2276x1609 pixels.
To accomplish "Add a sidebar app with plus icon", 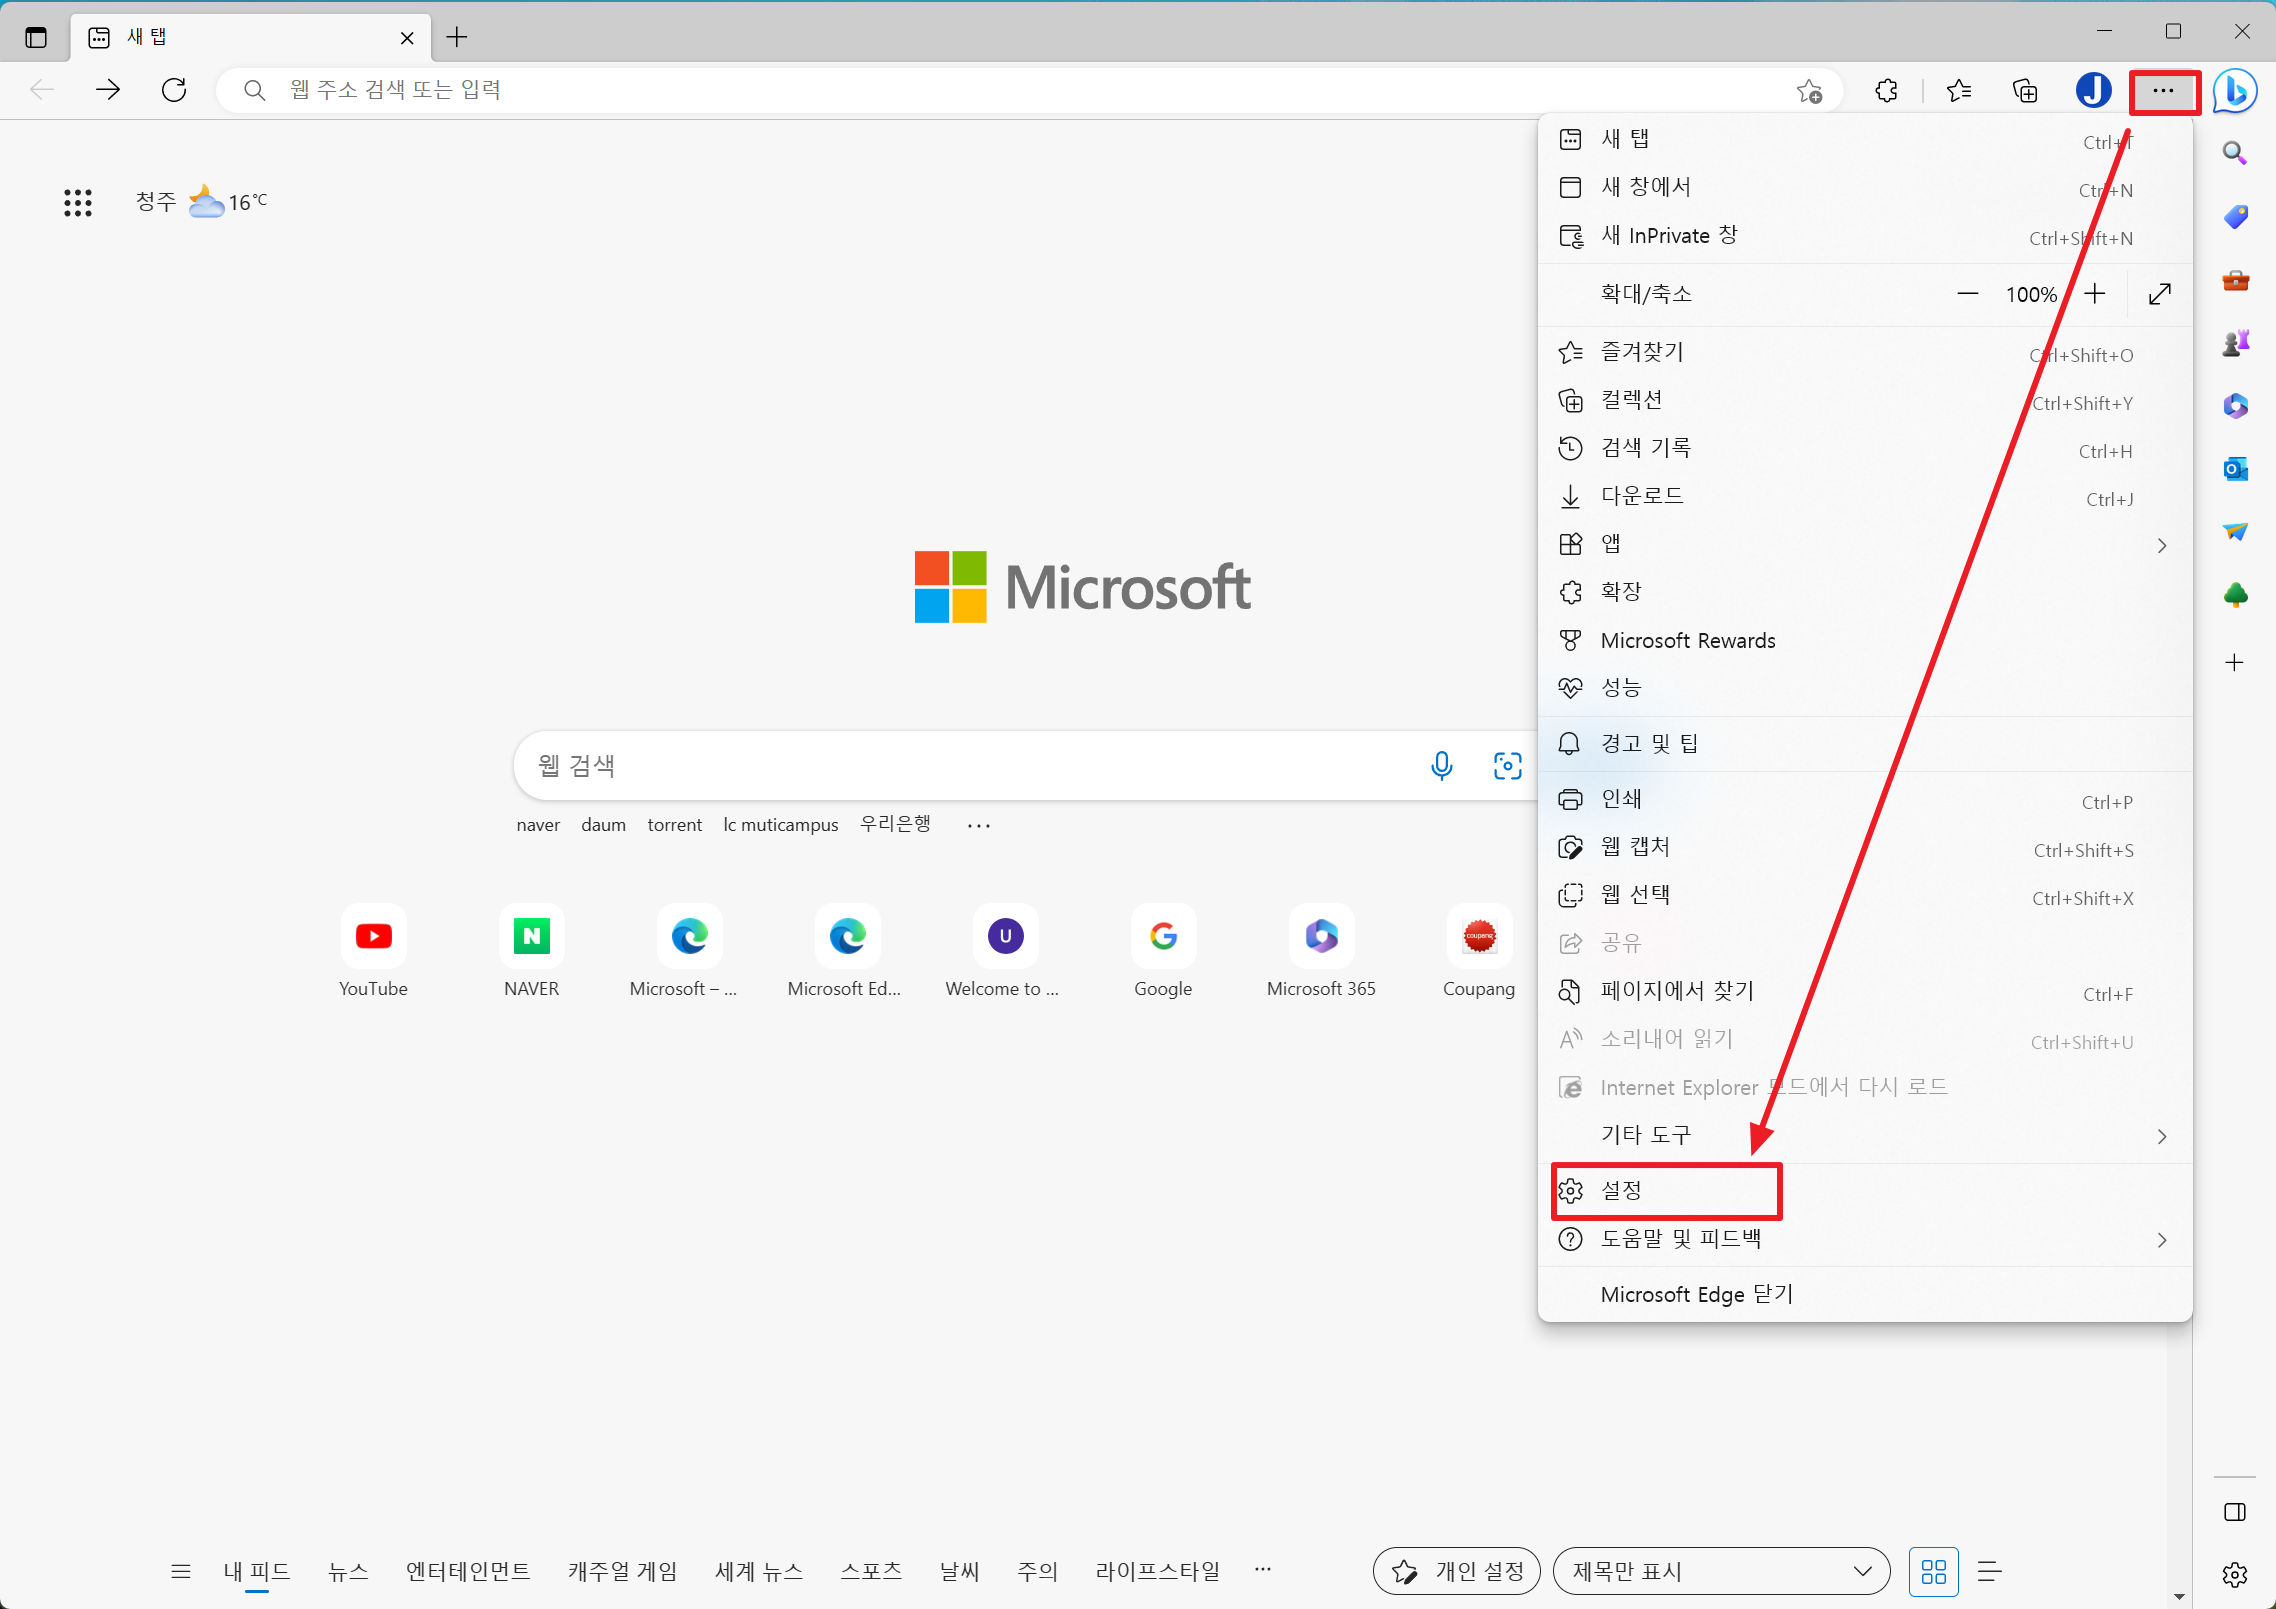I will pos(2235,662).
